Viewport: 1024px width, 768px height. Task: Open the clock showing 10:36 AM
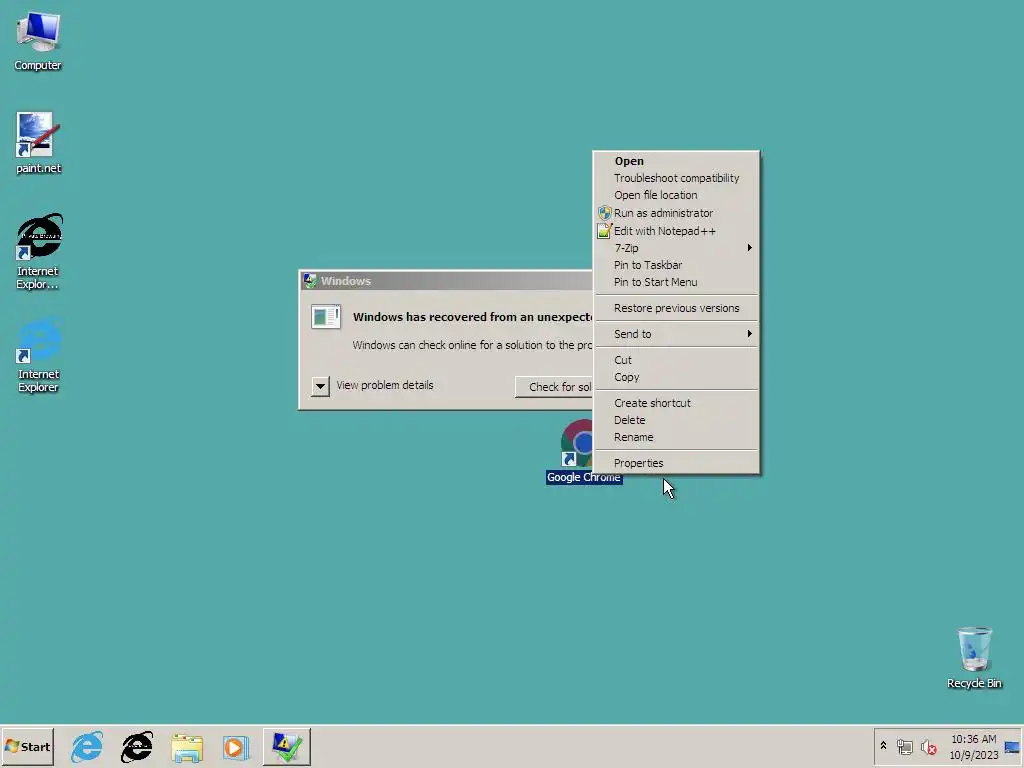tap(974, 747)
